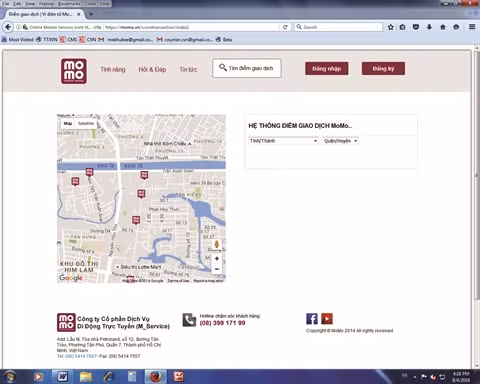Viewport: 480px width, 384px height.
Task: Open the Edit menu
Action: (17, 4)
